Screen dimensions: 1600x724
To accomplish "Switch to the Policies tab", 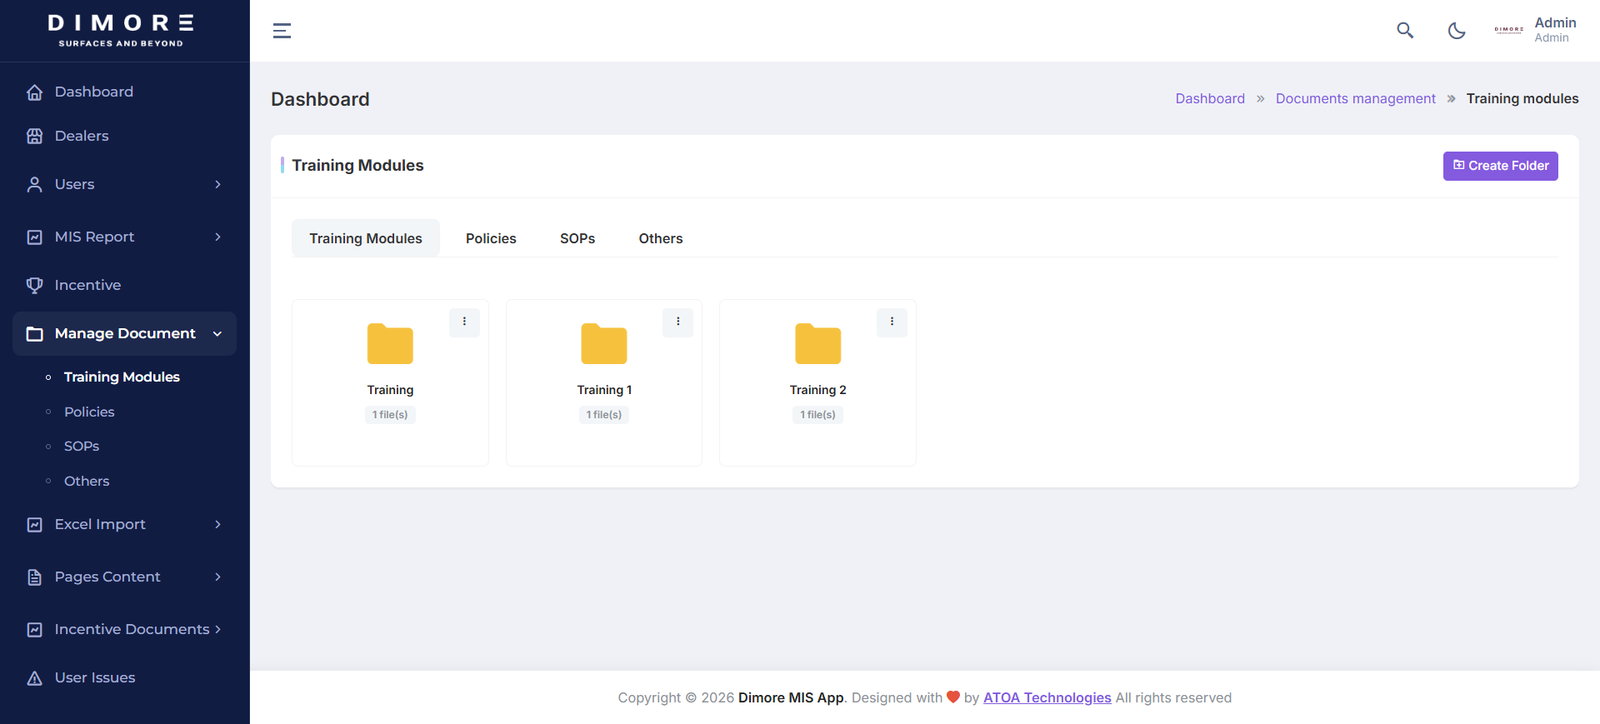I will pos(491,238).
